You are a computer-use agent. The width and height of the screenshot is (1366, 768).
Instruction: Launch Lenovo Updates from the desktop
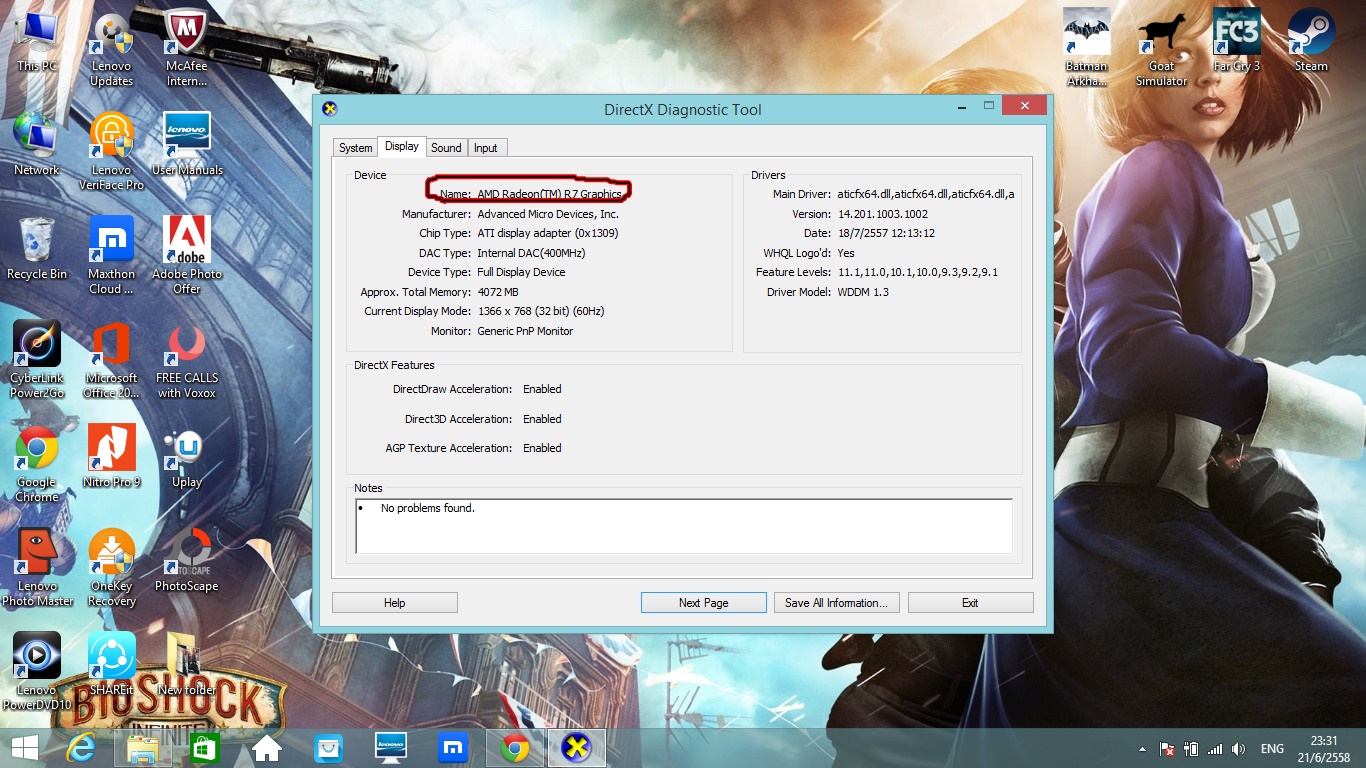coord(112,49)
